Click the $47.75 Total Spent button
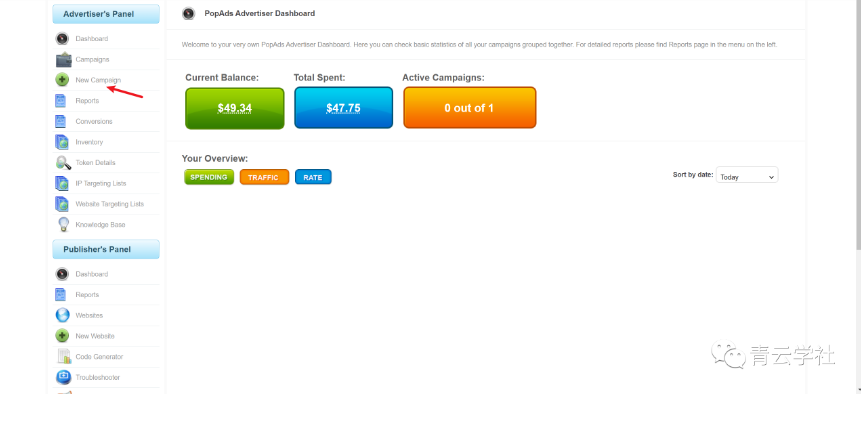 pos(343,108)
